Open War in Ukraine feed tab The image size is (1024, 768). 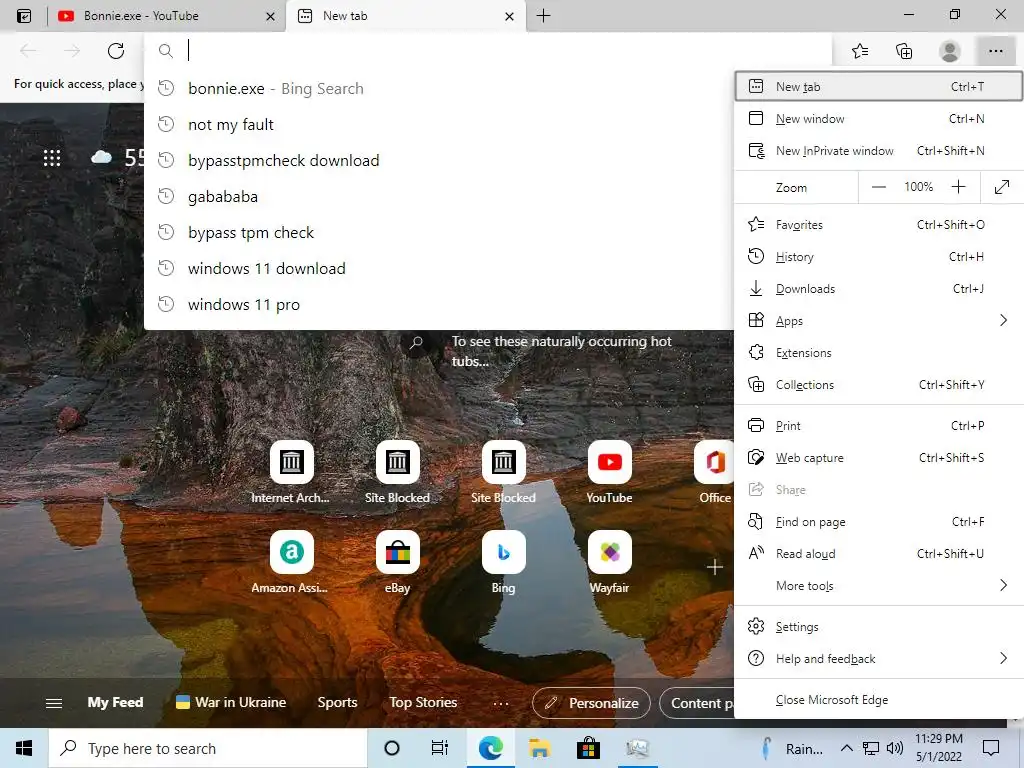pyautogui.click(x=231, y=703)
